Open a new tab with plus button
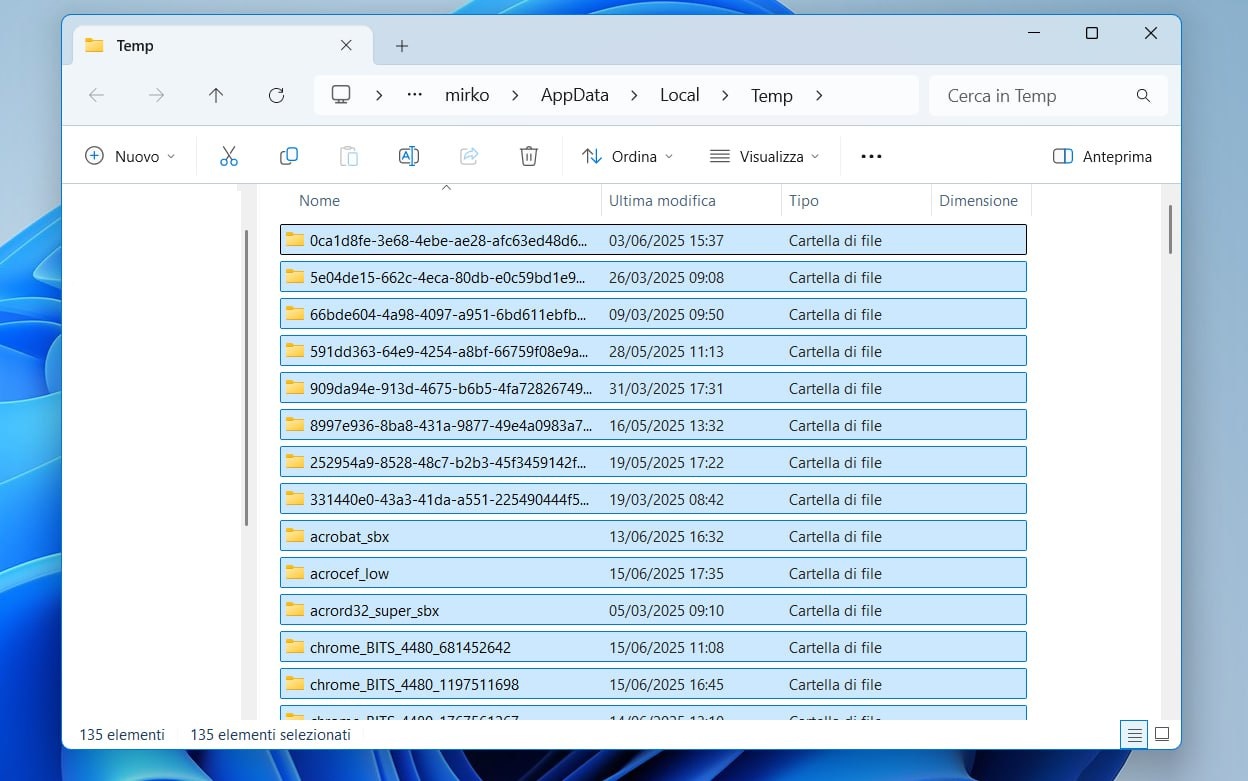 tap(402, 46)
